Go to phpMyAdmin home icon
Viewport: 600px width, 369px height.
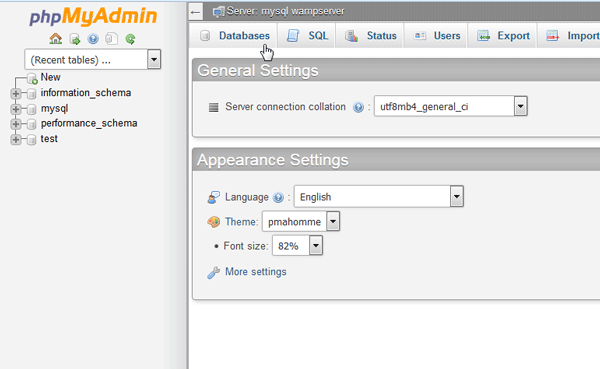(x=55, y=39)
